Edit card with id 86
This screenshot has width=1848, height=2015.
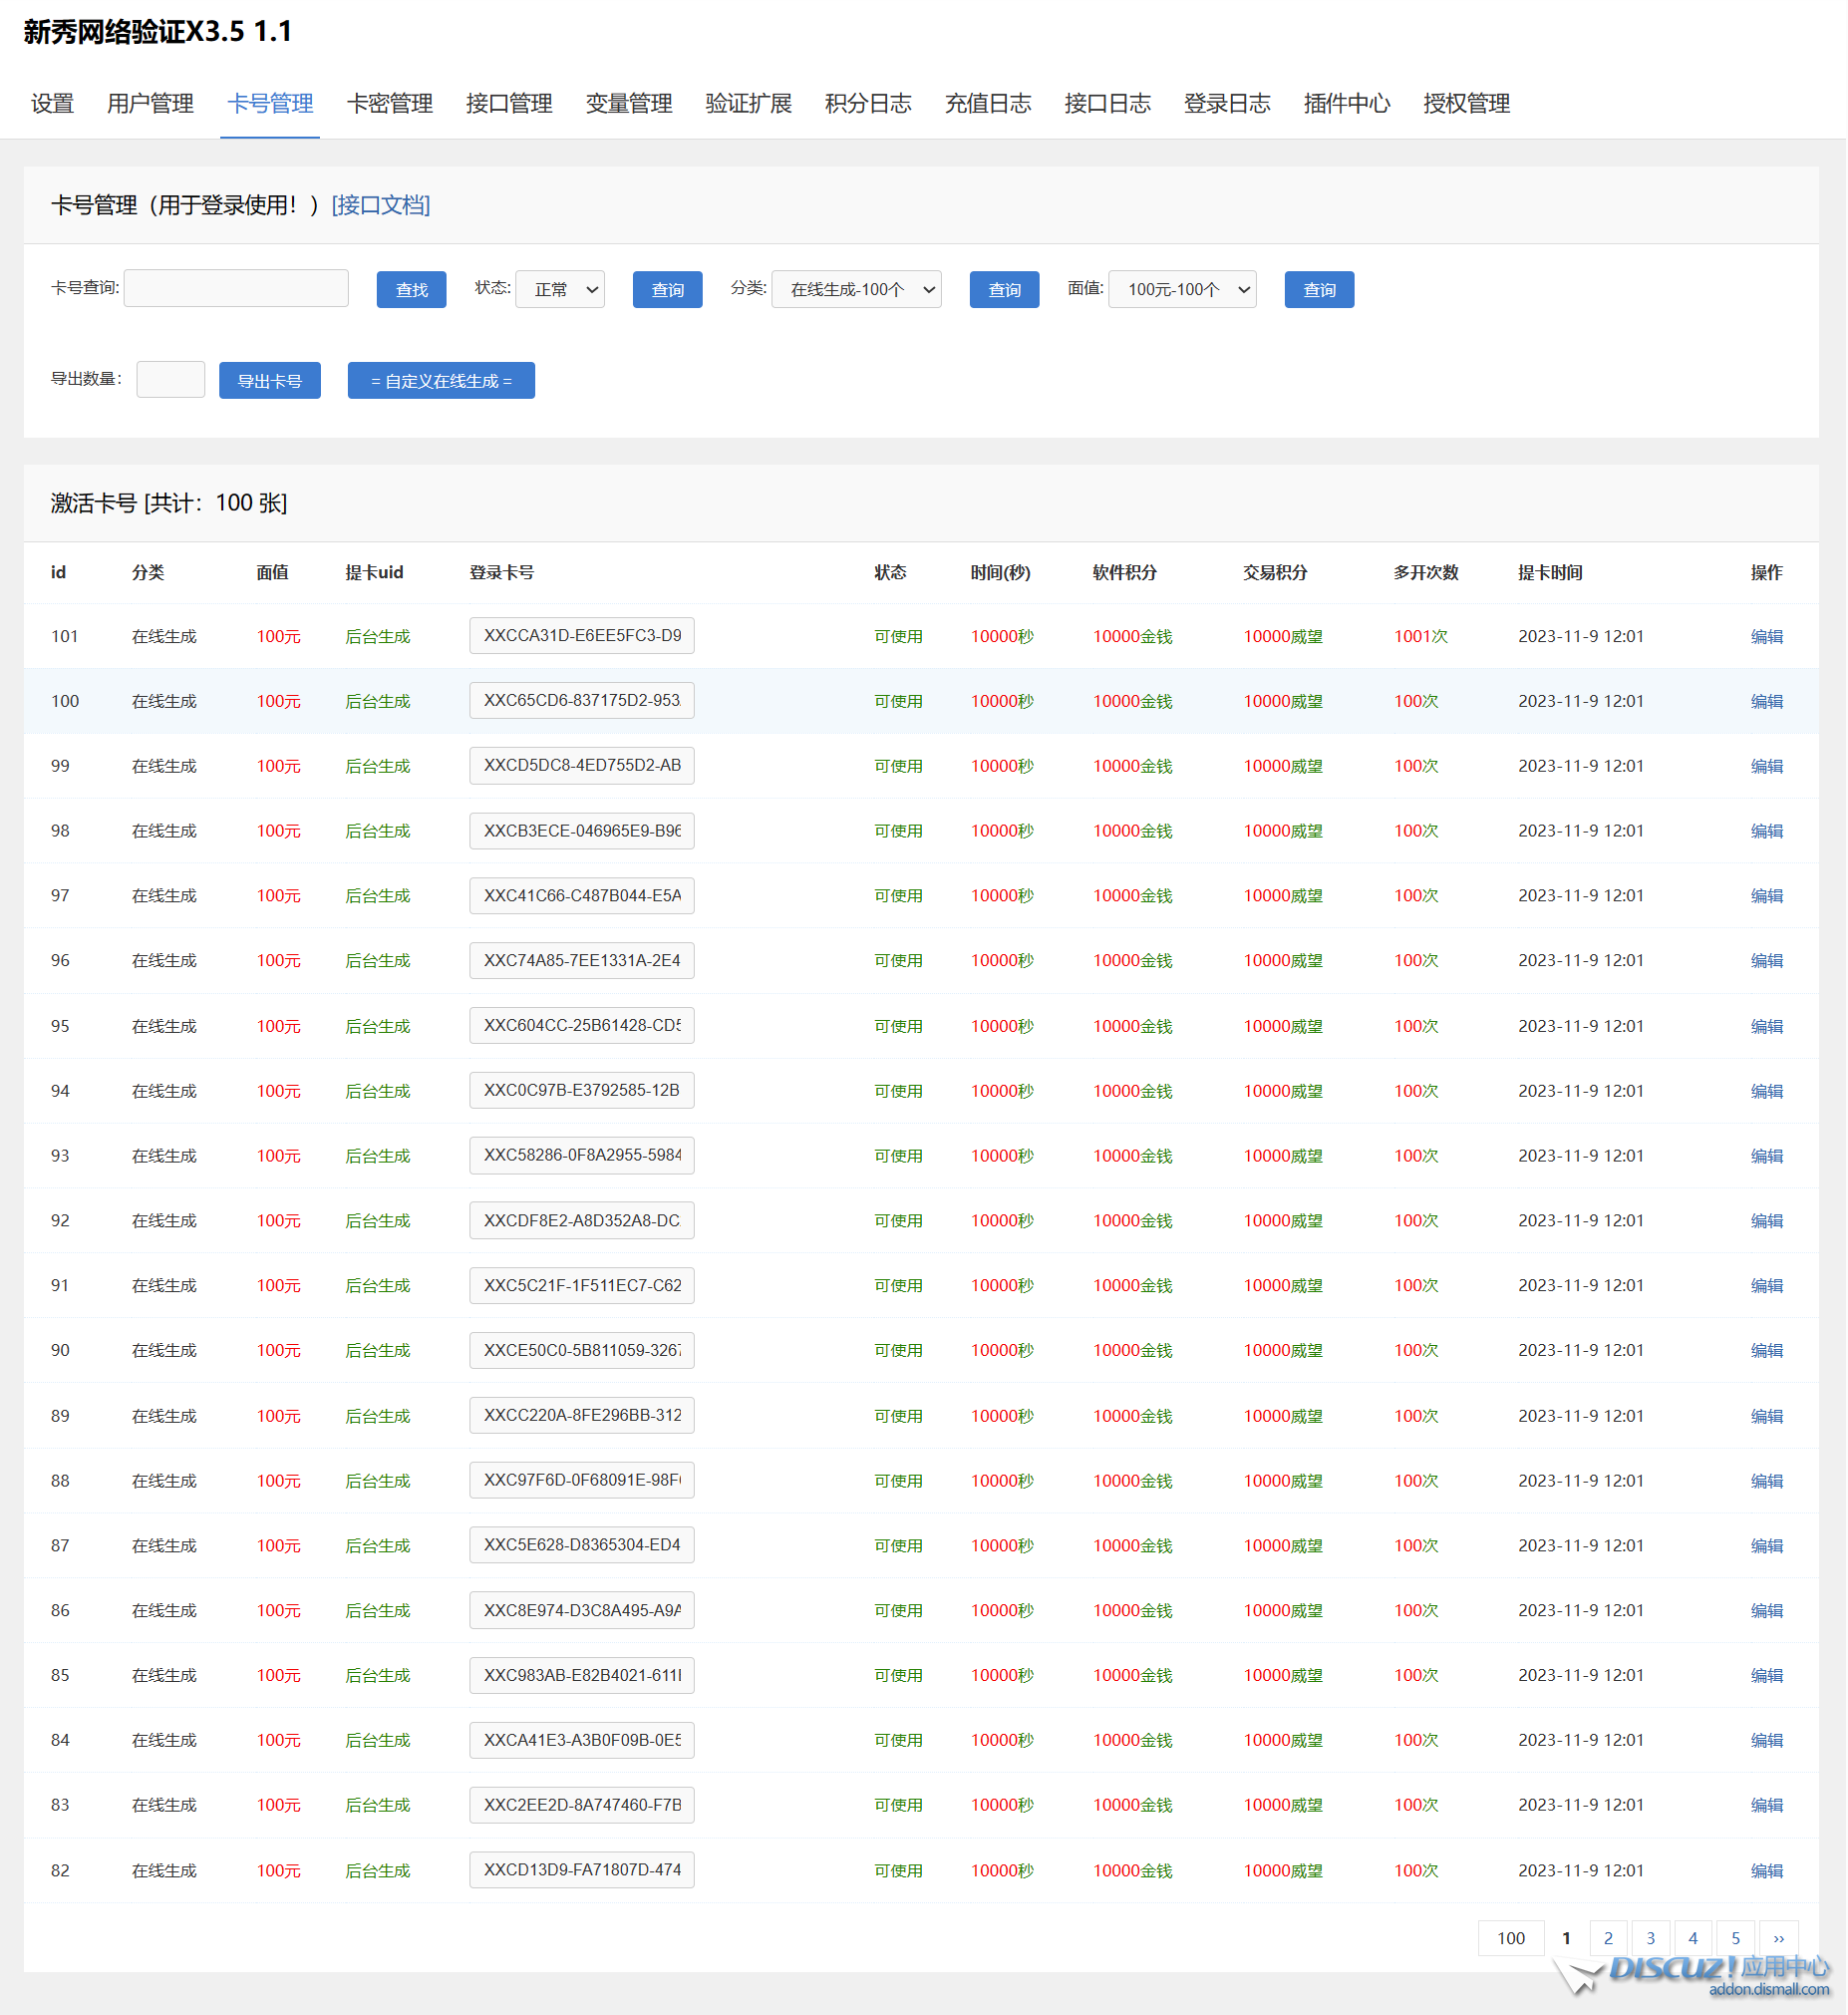click(x=1767, y=1611)
